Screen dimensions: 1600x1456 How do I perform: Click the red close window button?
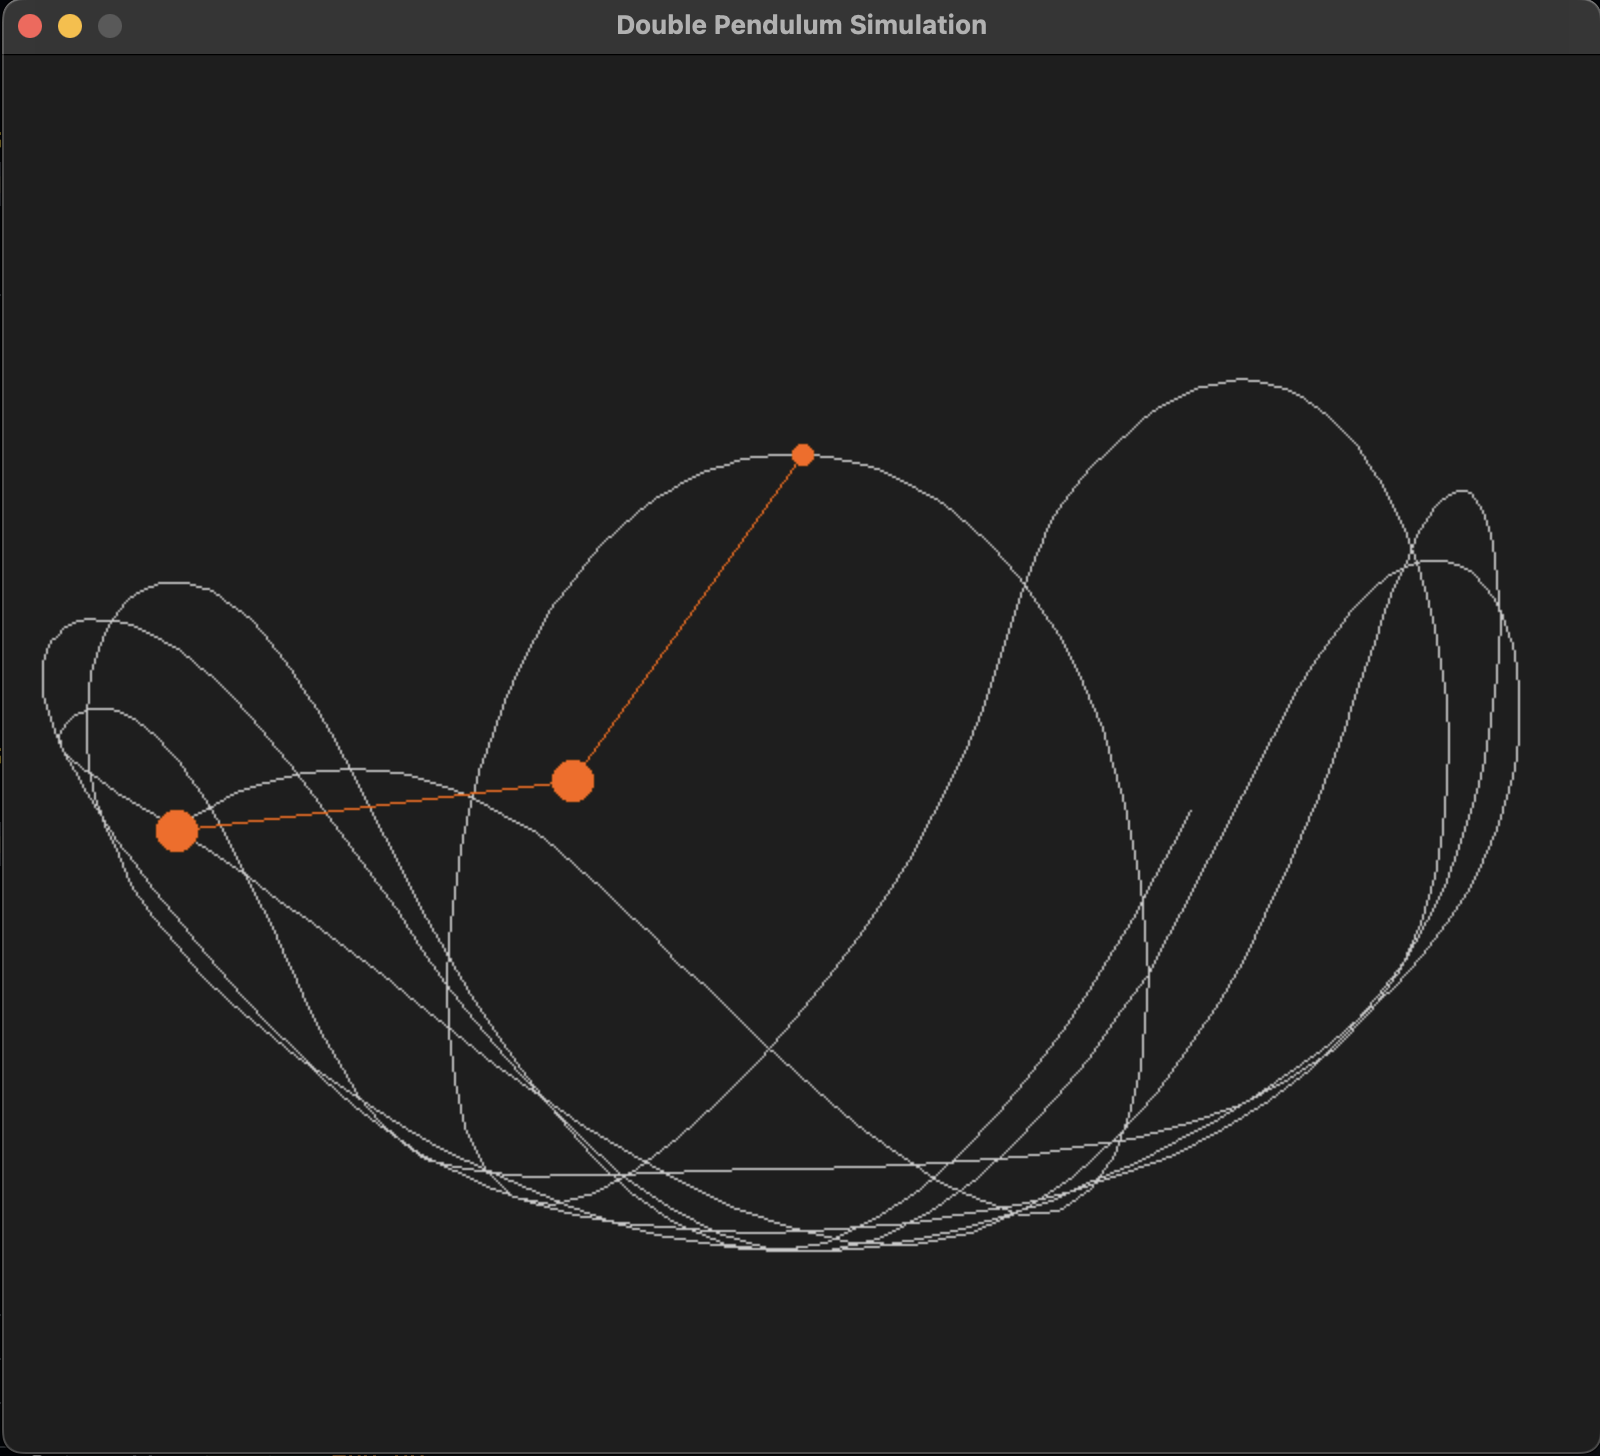point(30,26)
